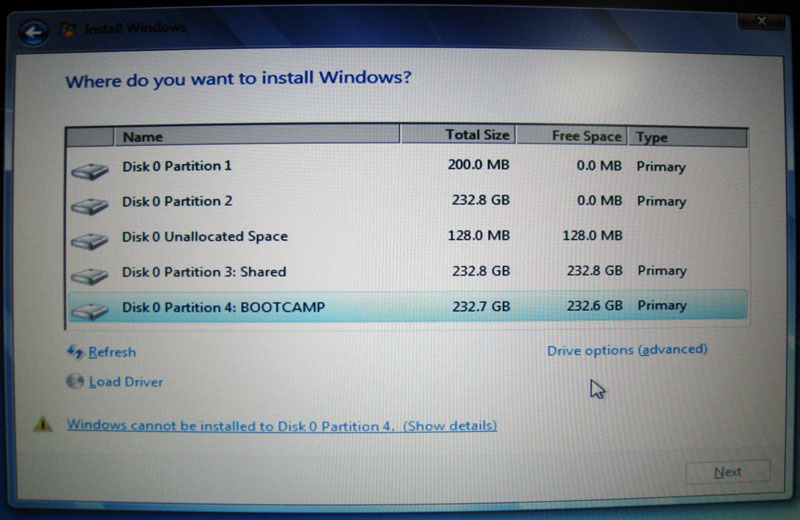Click drive icon for Partition 3: Shared
This screenshot has height=520, width=800.
90,276
